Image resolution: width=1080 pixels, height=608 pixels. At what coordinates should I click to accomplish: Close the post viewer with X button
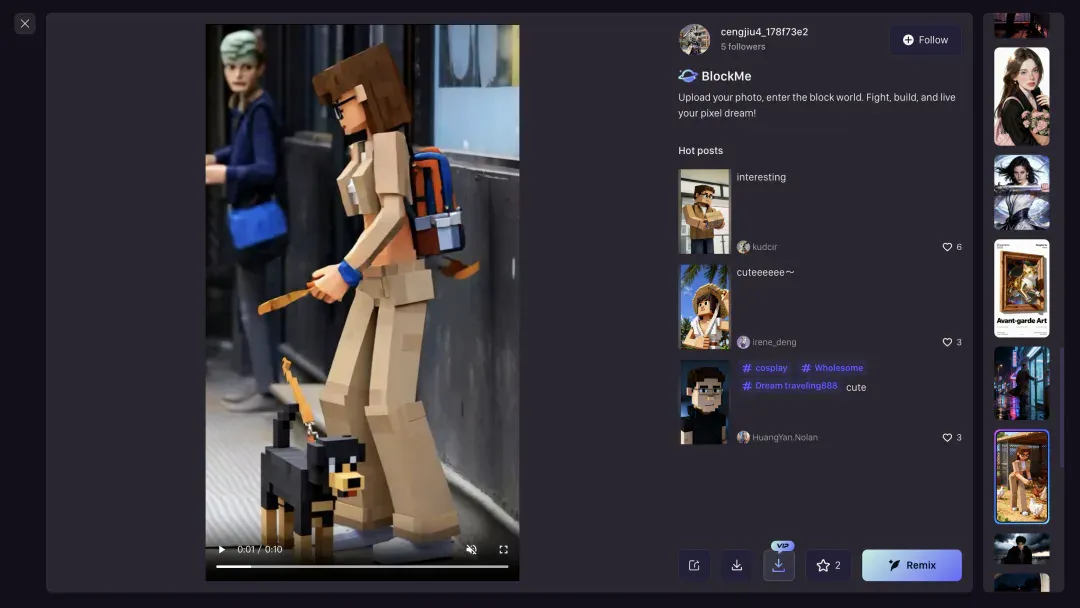coord(25,23)
